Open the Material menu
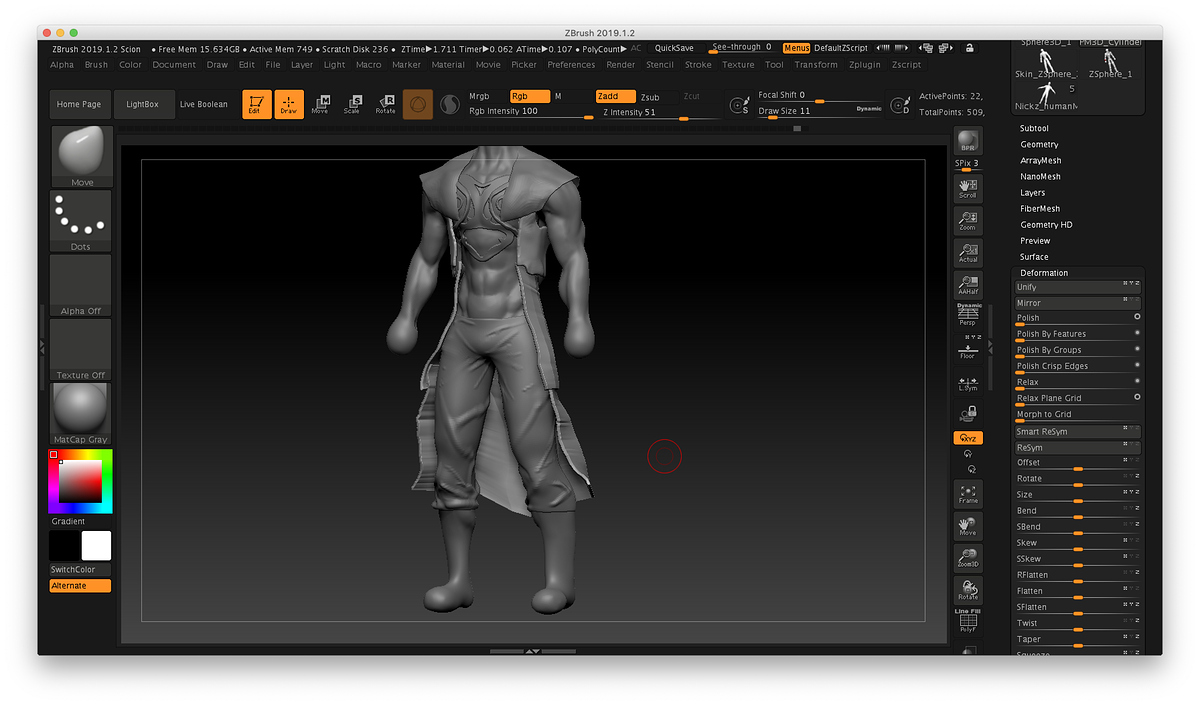Viewport: 1200px width, 705px height. click(x=448, y=64)
